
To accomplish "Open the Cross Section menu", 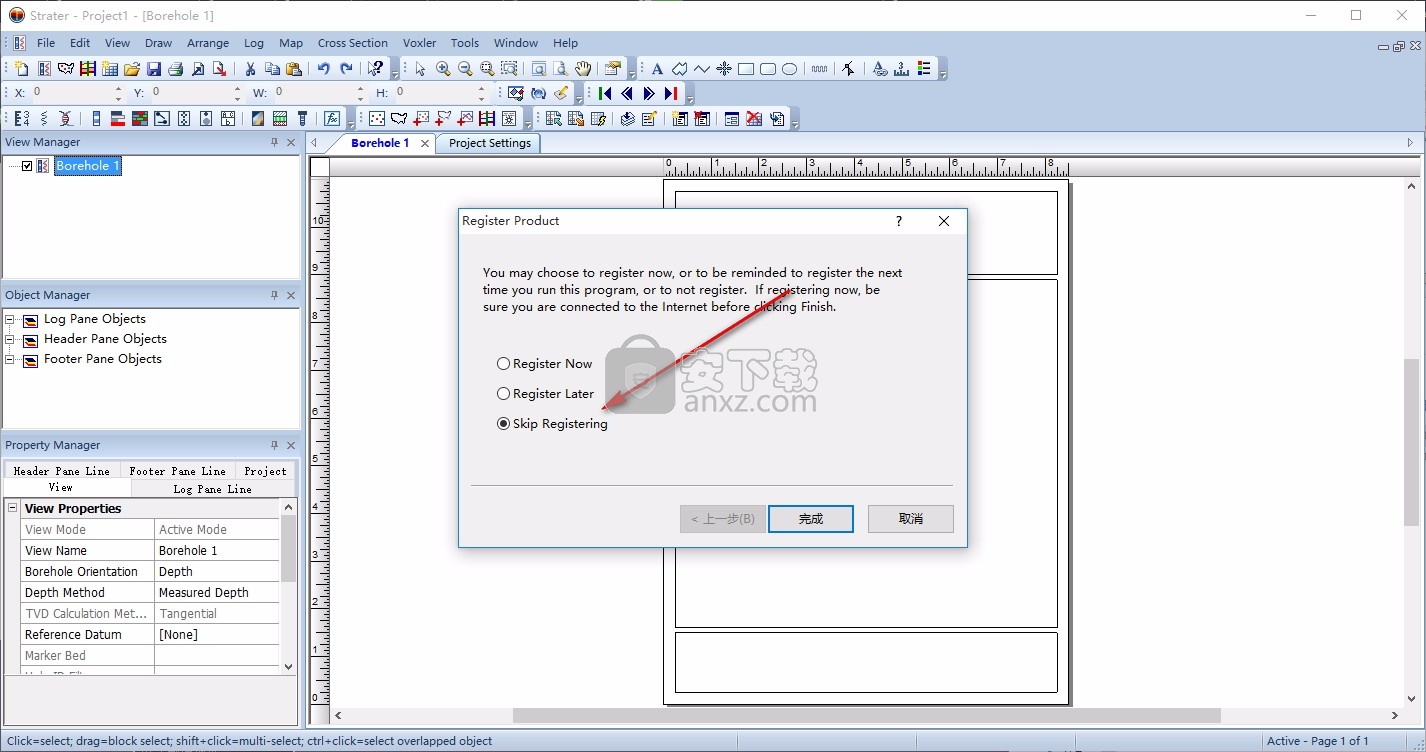I will 353,43.
